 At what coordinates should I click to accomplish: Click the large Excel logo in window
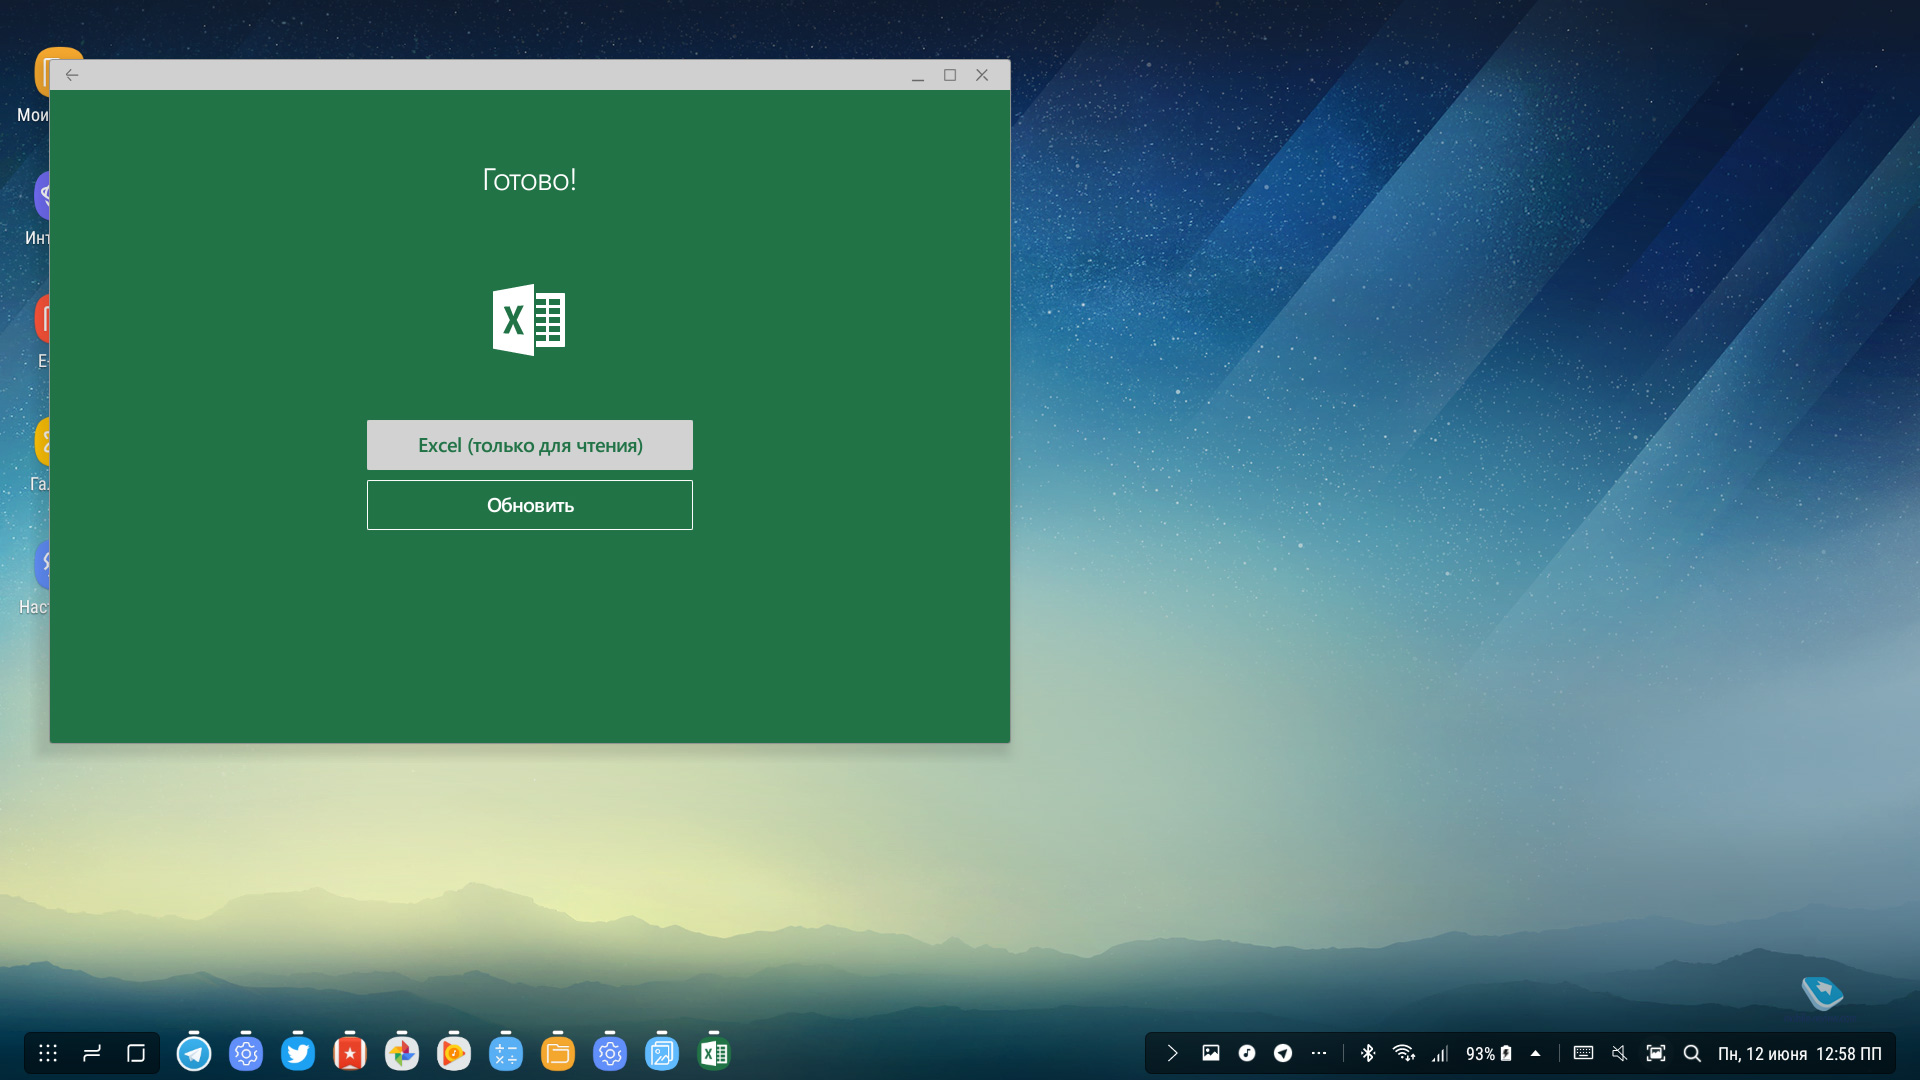pos(529,320)
